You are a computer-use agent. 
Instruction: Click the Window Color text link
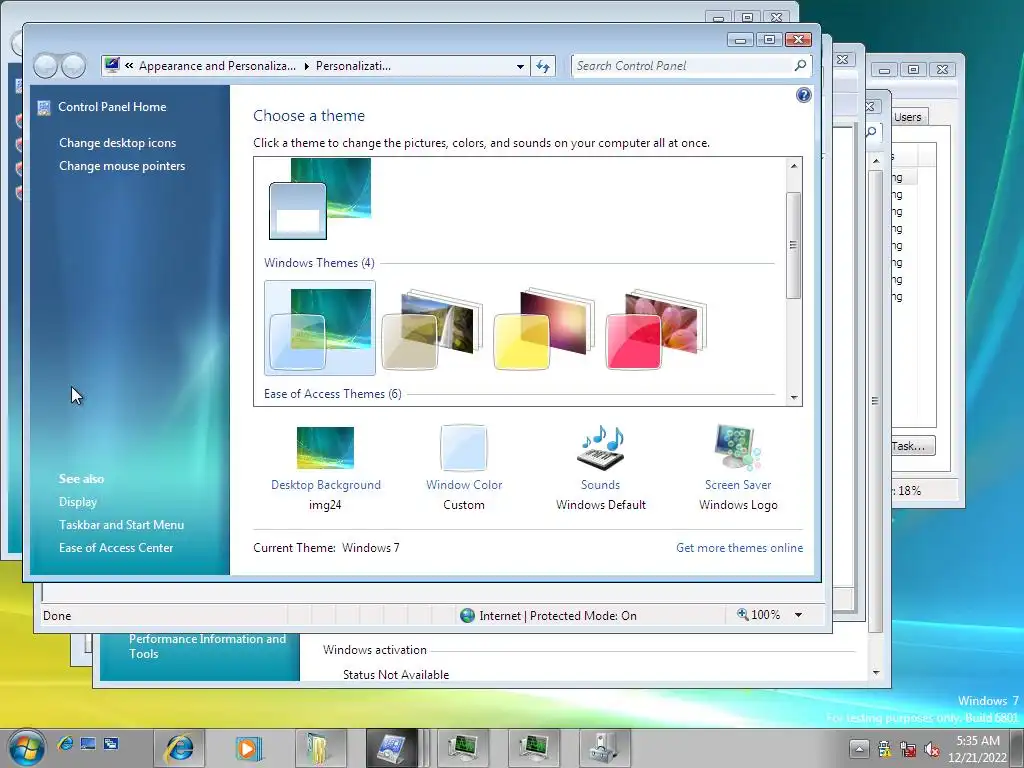(x=464, y=485)
